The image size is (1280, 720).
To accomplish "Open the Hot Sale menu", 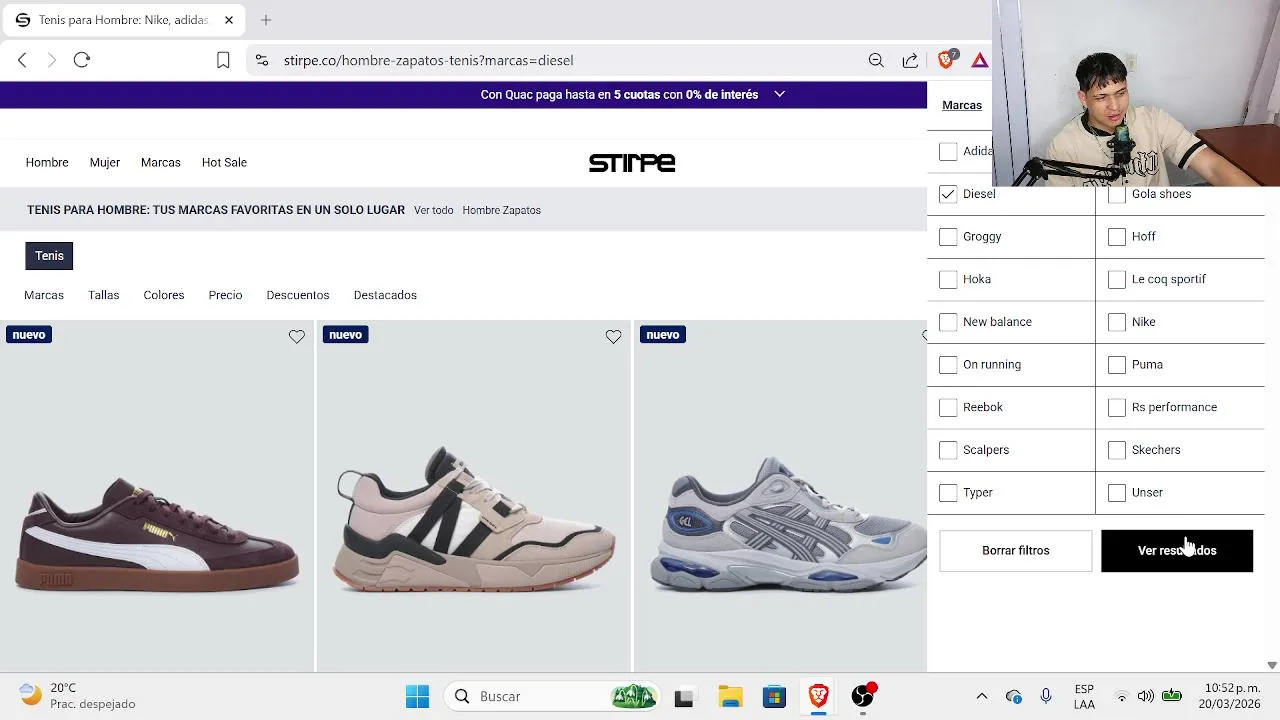I will [x=224, y=162].
